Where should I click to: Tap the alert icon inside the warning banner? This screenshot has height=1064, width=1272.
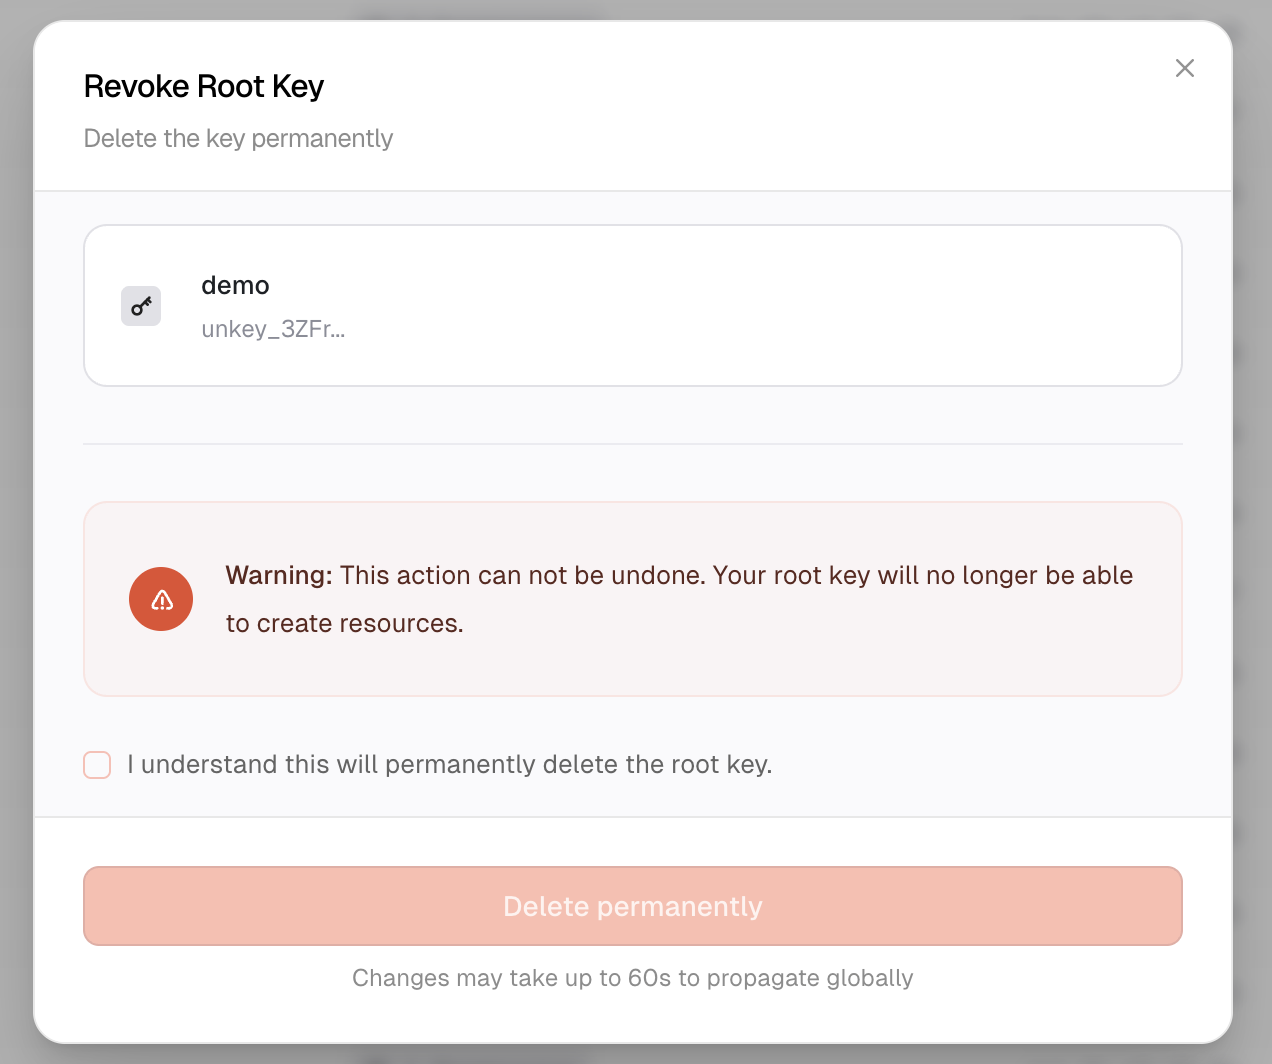pyautogui.click(x=161, y=599)
